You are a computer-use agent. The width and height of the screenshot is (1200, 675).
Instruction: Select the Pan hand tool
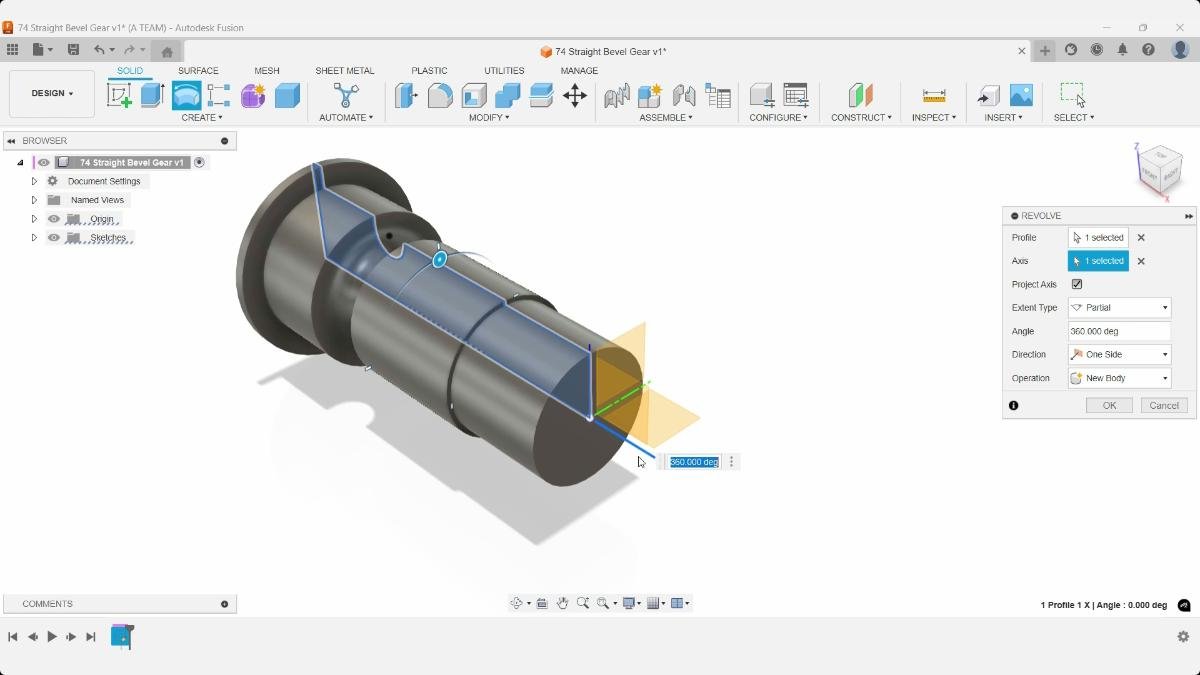click(562, 603)
